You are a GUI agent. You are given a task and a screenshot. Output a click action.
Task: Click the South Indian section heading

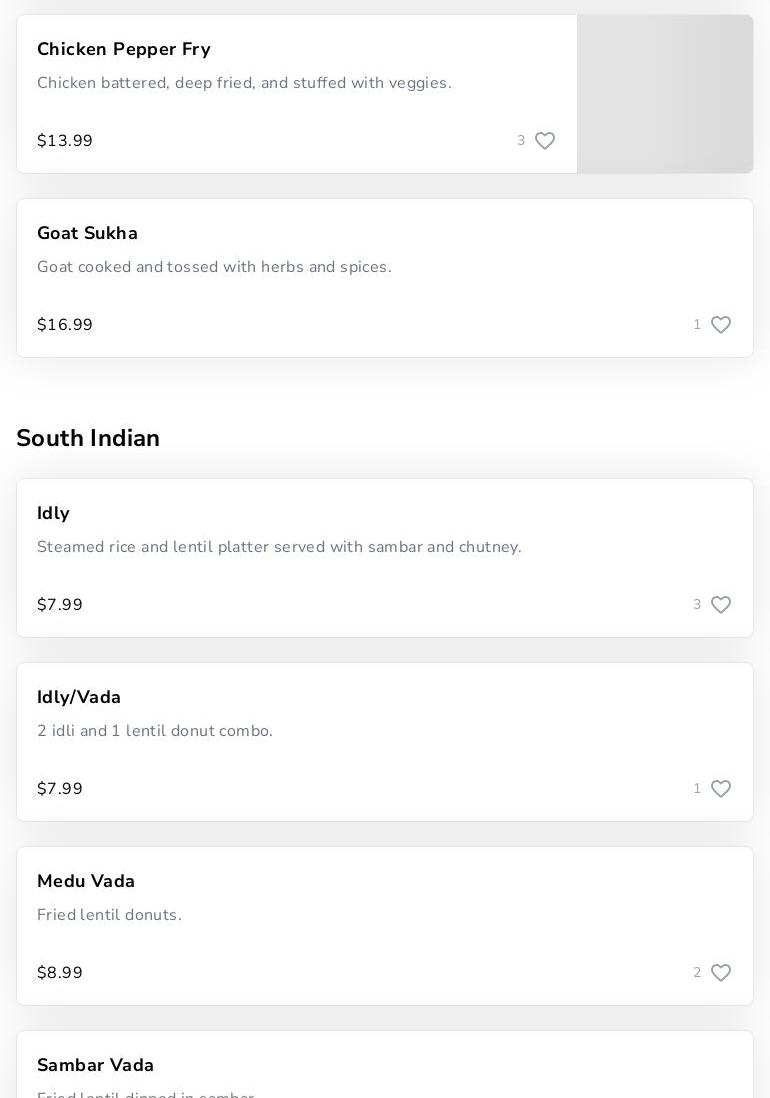pyautogui.click(x=88, y=438)
